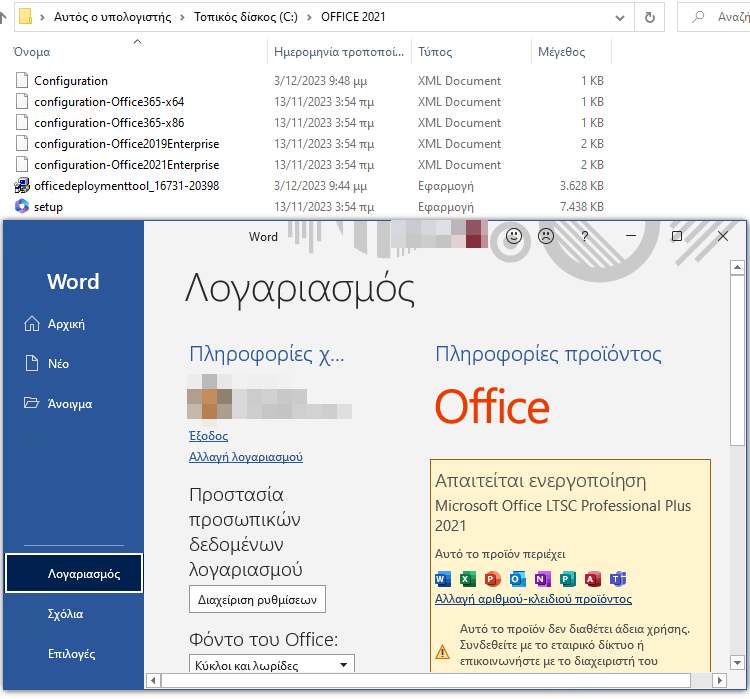Click the Outlook app icon in product list

517,579
